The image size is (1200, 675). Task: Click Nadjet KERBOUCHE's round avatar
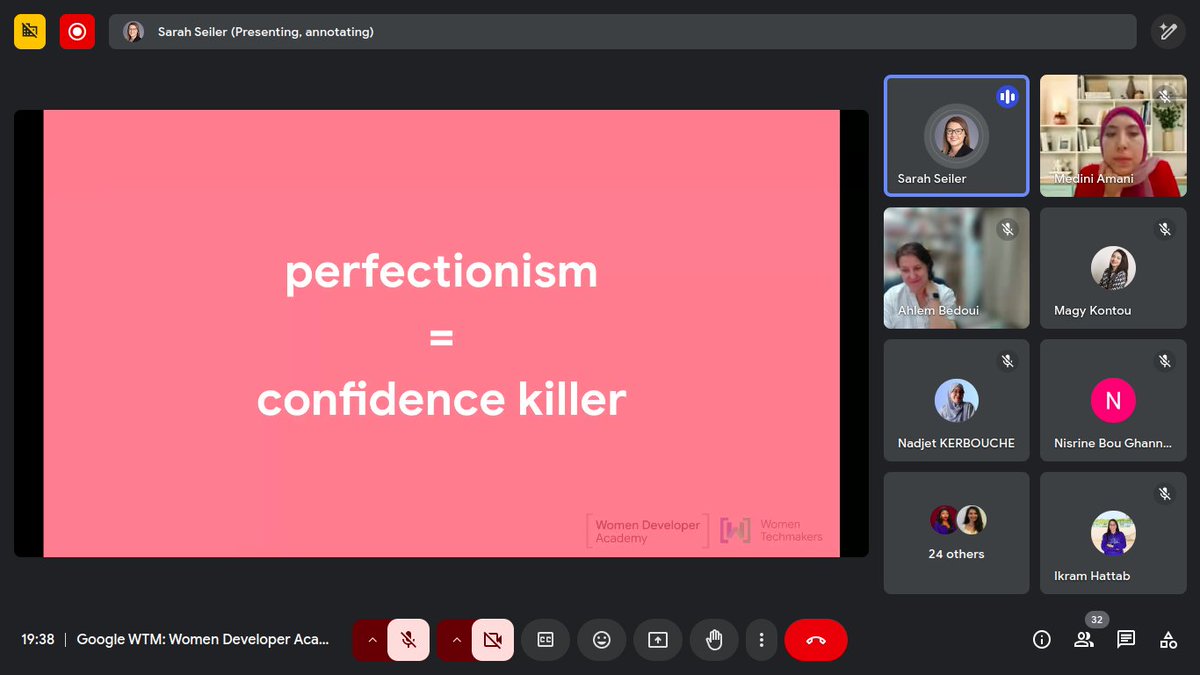tap(957, 401)
